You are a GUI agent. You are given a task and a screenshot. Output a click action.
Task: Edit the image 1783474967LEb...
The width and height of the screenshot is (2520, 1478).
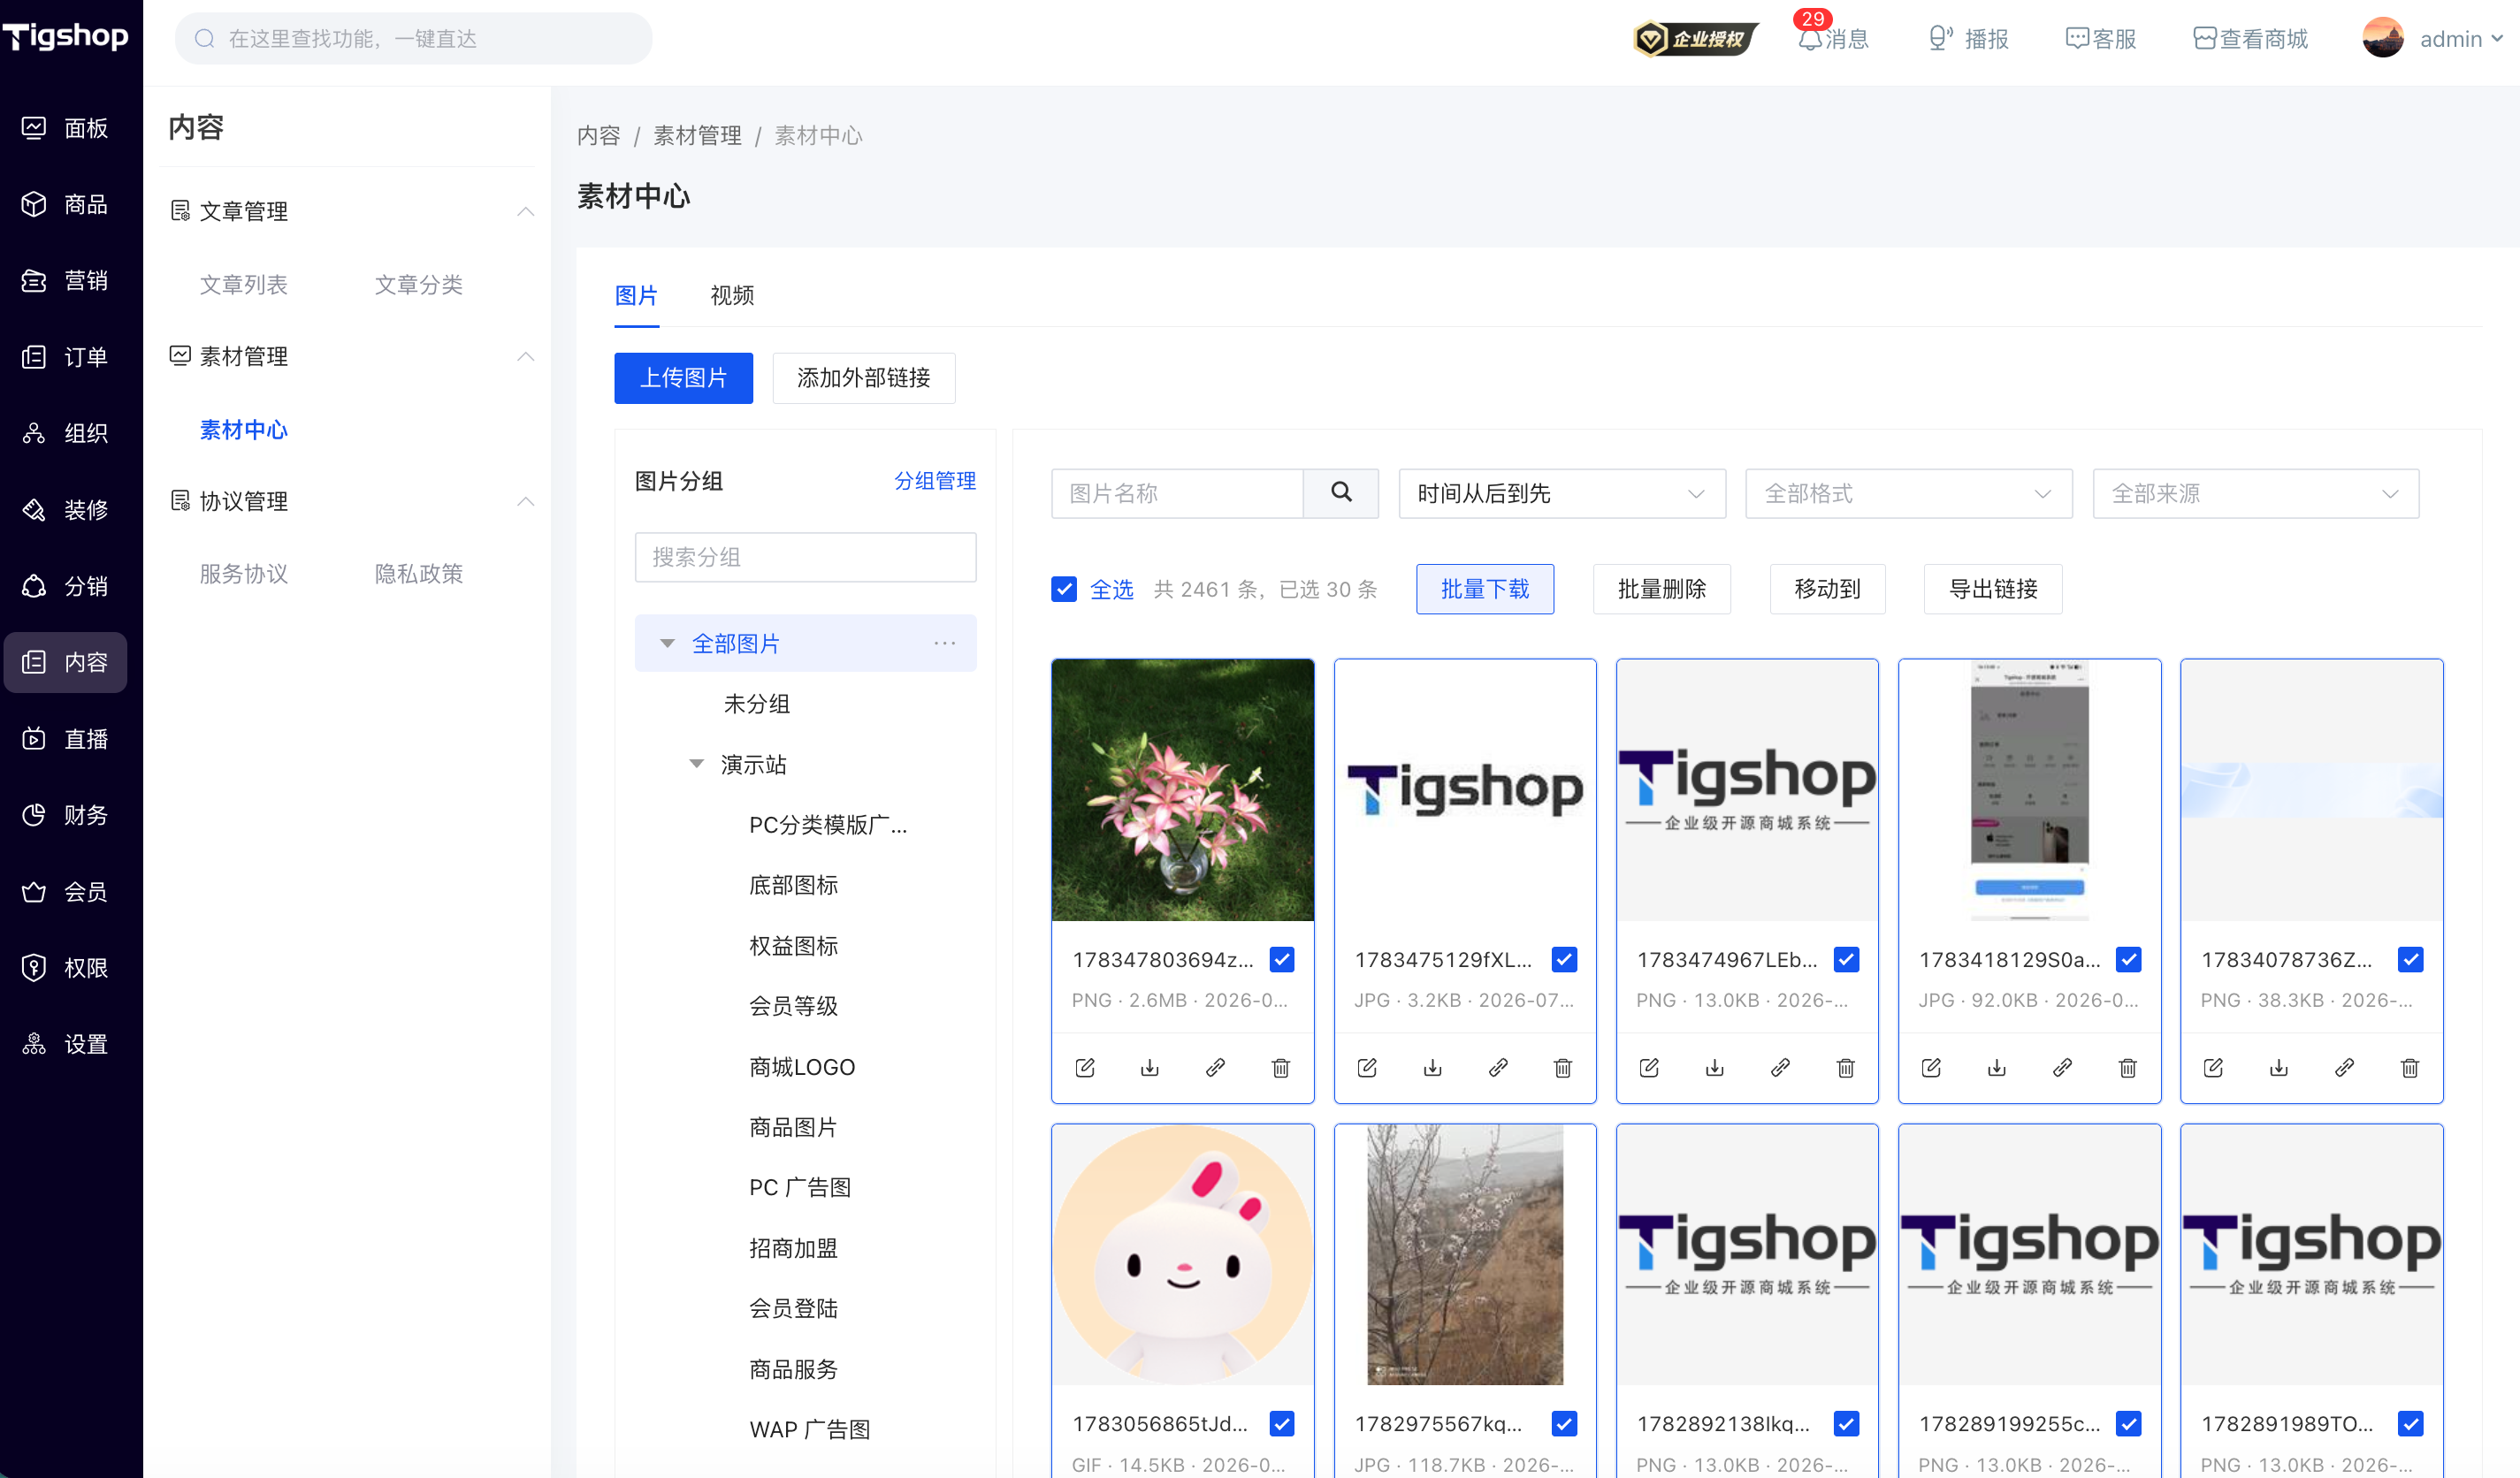click(x=1650, y=1068)
